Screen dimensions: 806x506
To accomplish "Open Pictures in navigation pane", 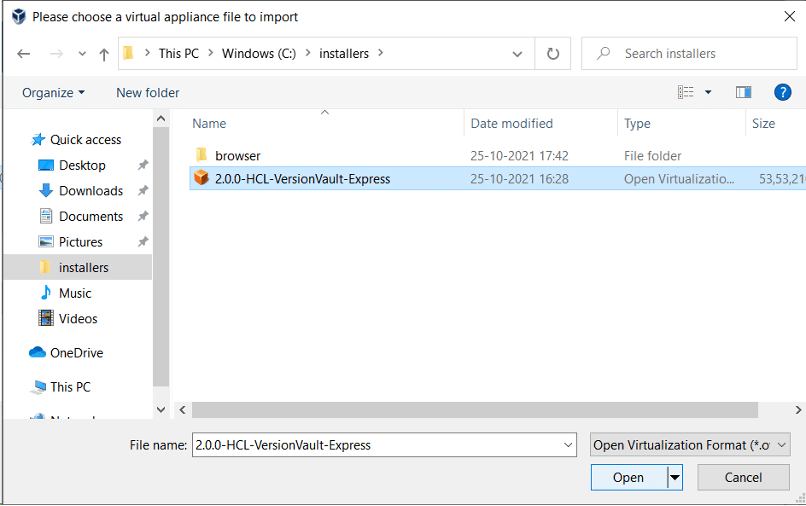I will tap(81, 242).
